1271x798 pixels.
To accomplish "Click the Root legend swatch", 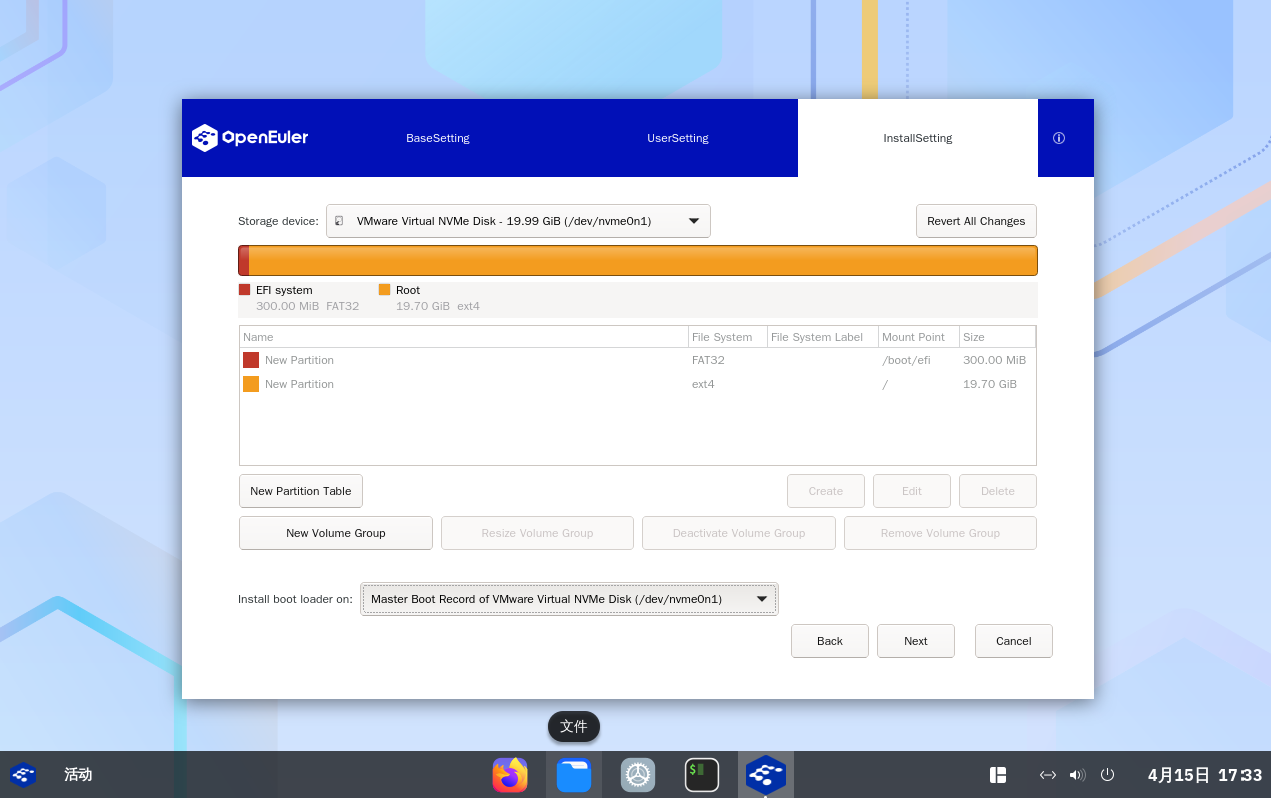I will pyautogui.click(x=385, y=290).
